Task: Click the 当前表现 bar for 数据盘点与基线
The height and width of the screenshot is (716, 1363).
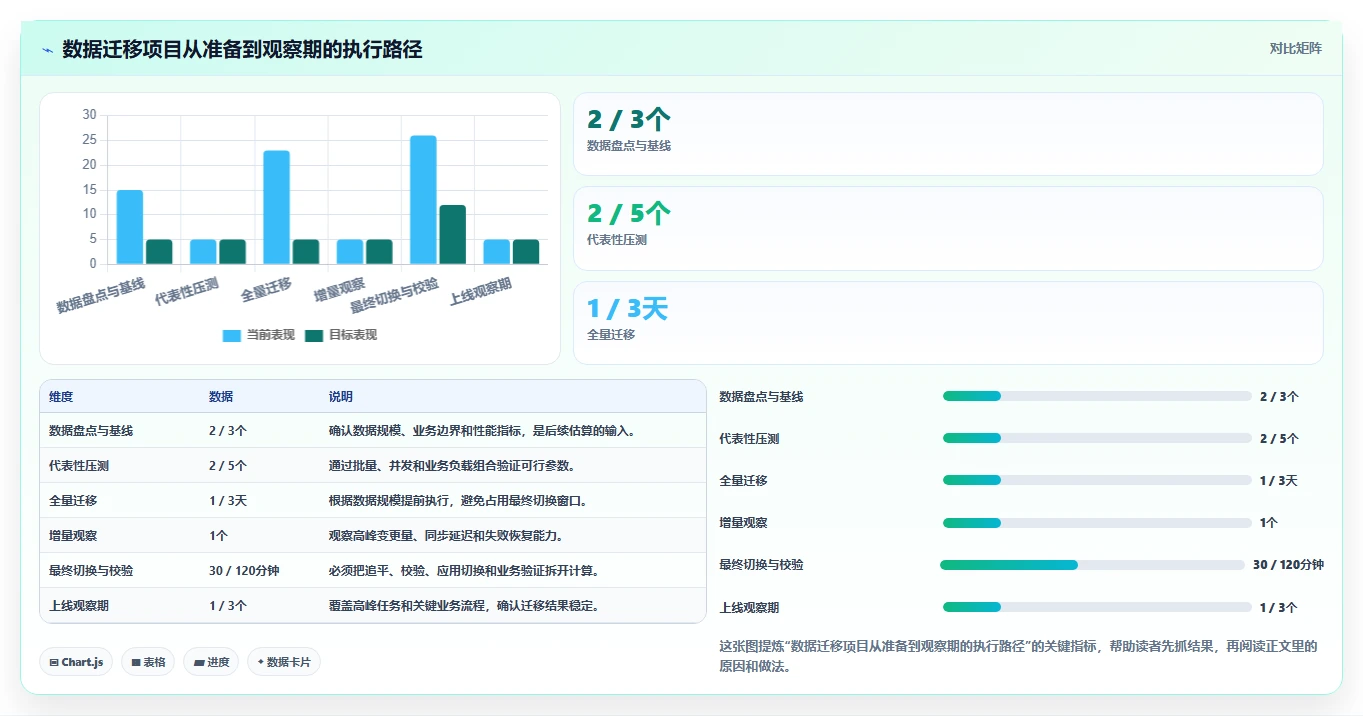Action: coord(130,227)
